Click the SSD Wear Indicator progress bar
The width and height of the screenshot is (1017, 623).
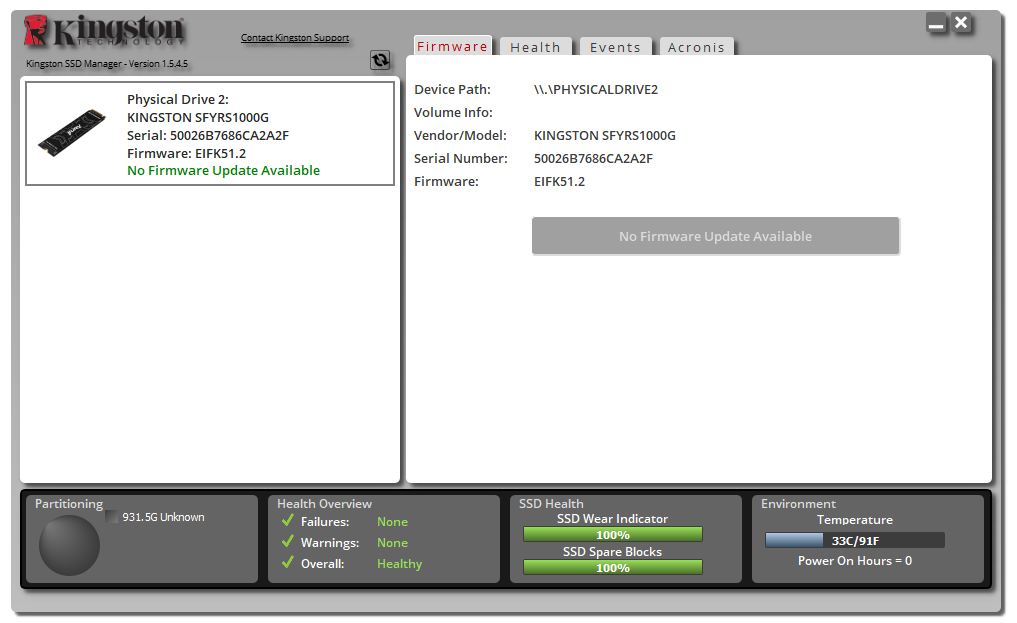[x=613, y=534]
